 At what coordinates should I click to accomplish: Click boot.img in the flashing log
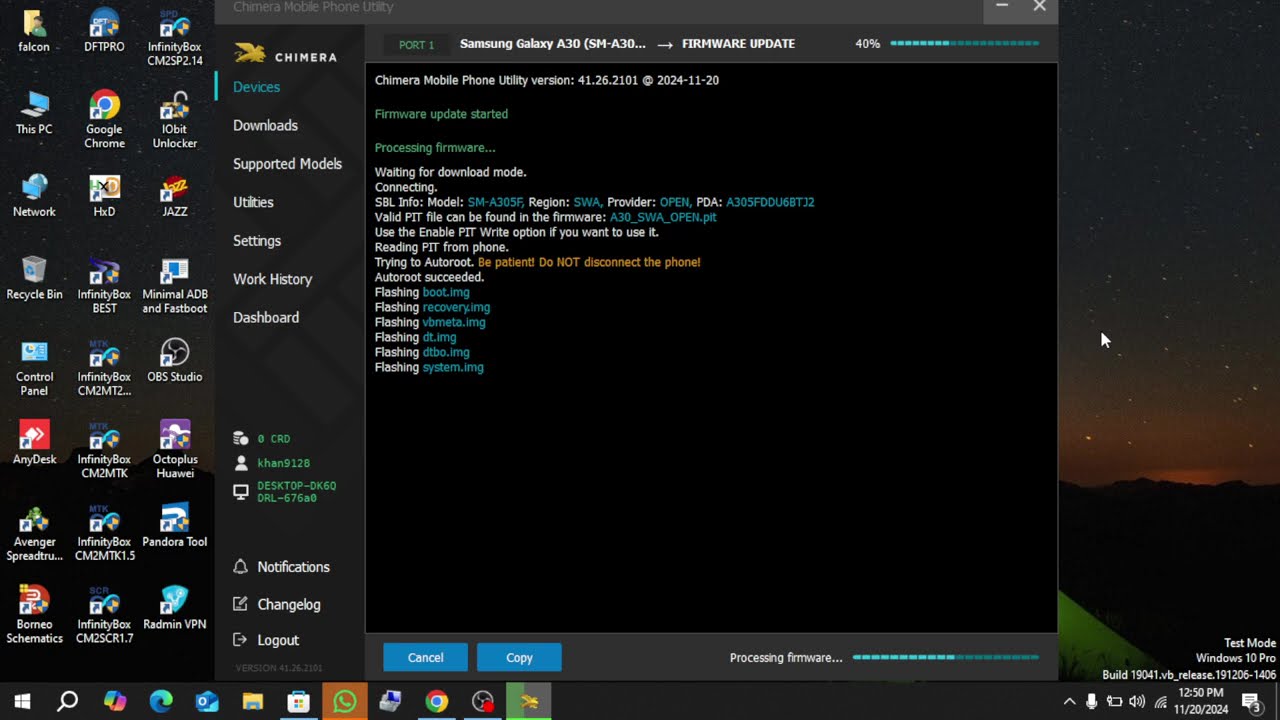[x=446, y=292]
